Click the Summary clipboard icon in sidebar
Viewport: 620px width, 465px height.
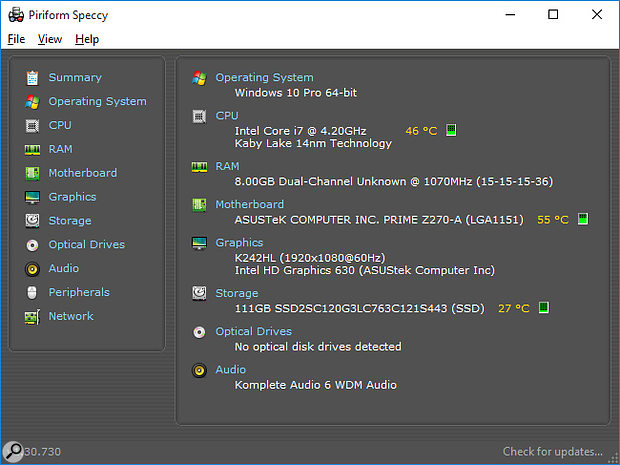(32, 78)
